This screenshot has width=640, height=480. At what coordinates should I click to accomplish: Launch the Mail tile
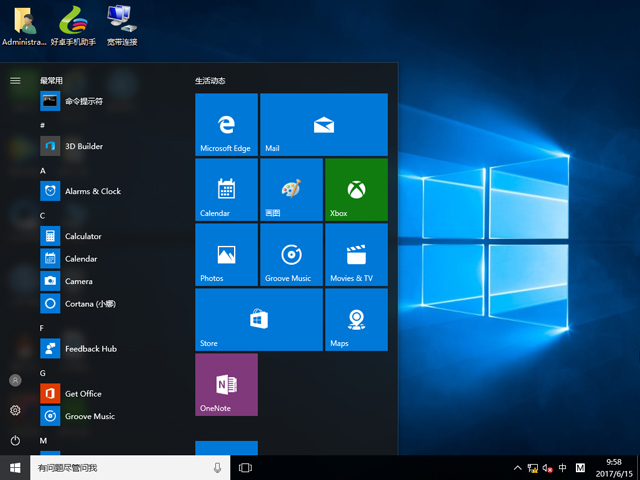point(323,125)
